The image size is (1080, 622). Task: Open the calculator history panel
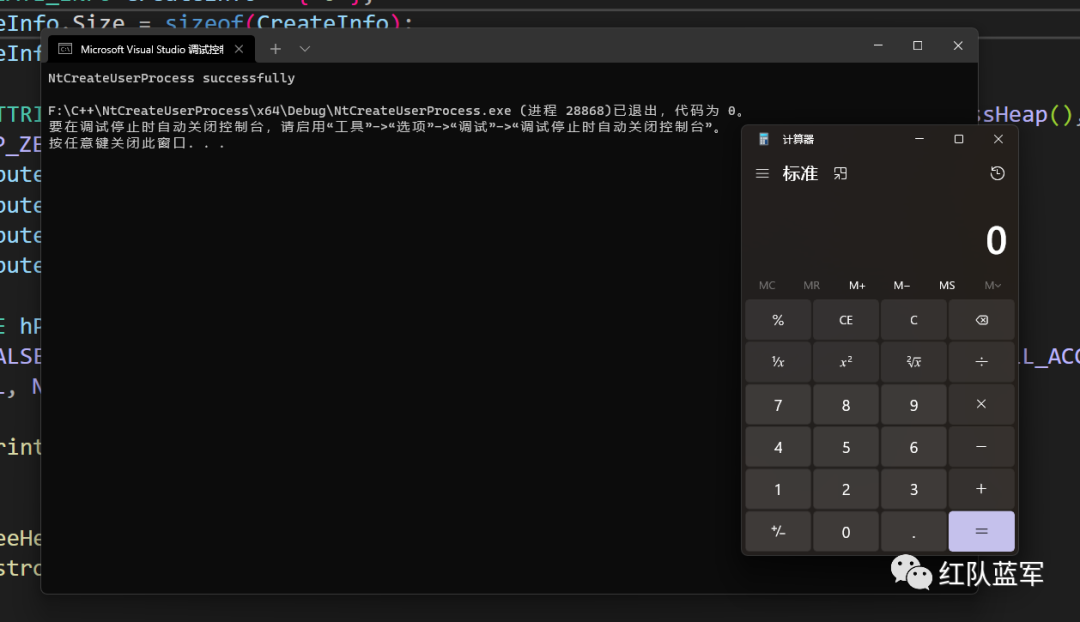pyautogui.click(x=997, y=174)
